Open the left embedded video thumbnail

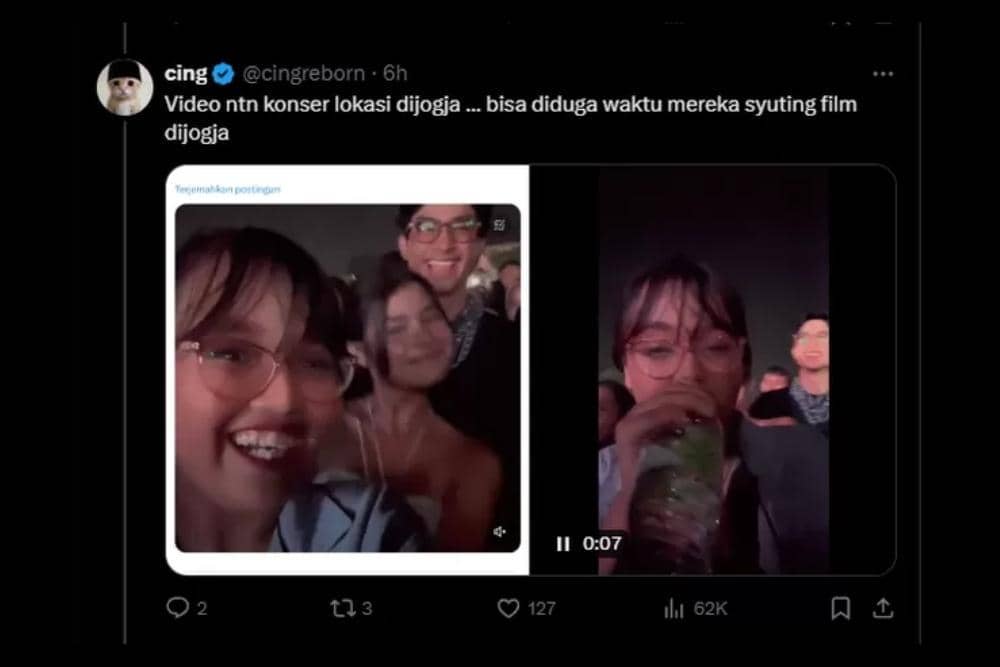347,380
